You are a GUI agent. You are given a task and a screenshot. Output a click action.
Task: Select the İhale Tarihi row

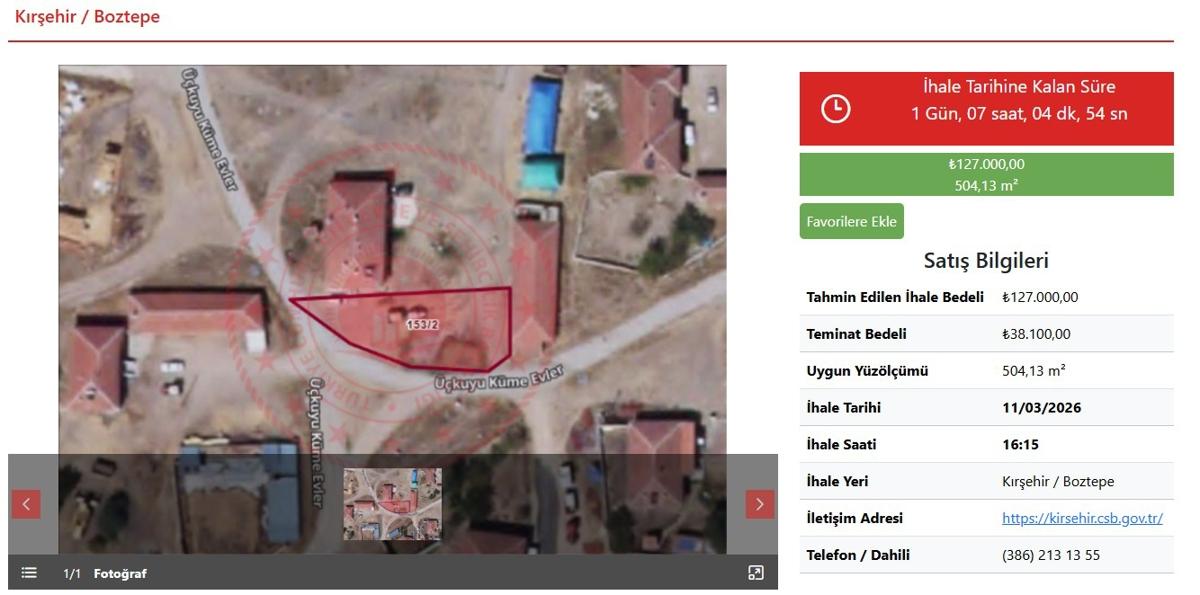coord(987,407)
